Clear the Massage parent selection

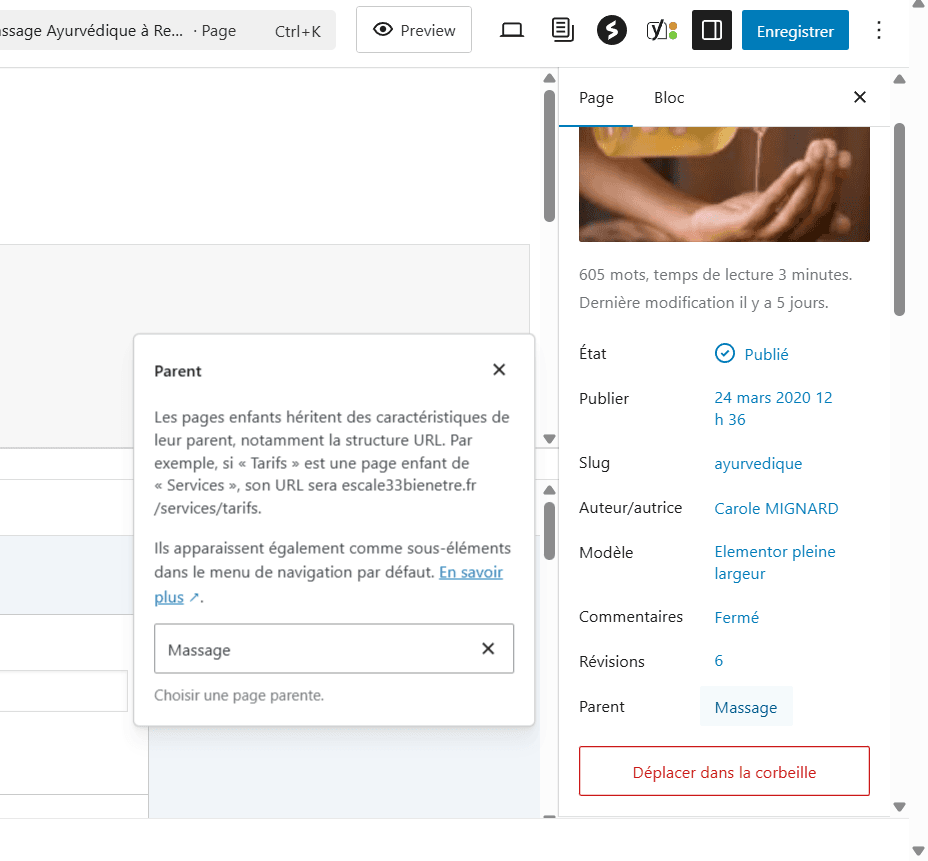[x=488, y=649]
